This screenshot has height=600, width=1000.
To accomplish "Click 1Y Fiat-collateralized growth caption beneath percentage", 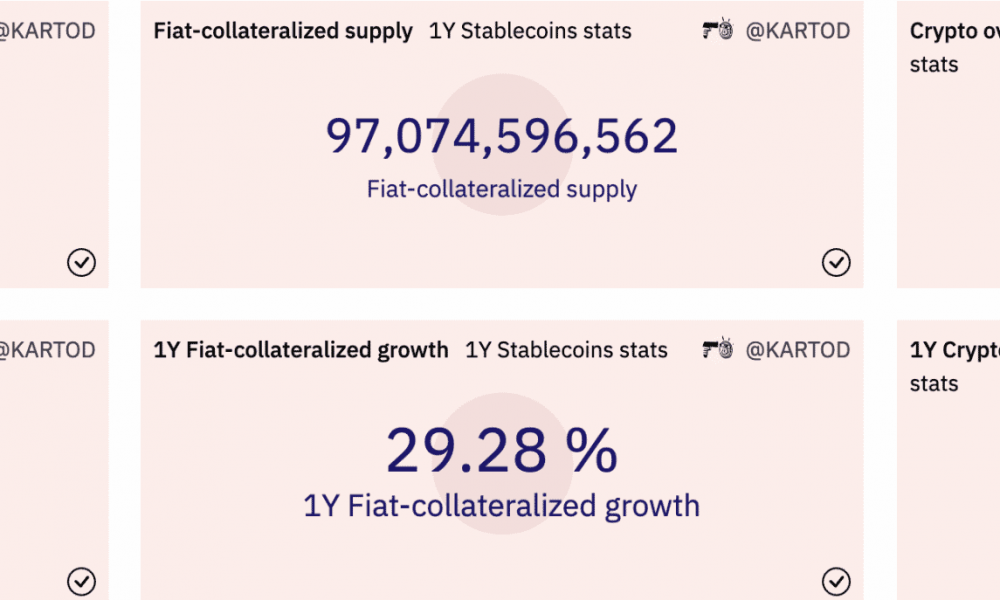I will point(502,506).
